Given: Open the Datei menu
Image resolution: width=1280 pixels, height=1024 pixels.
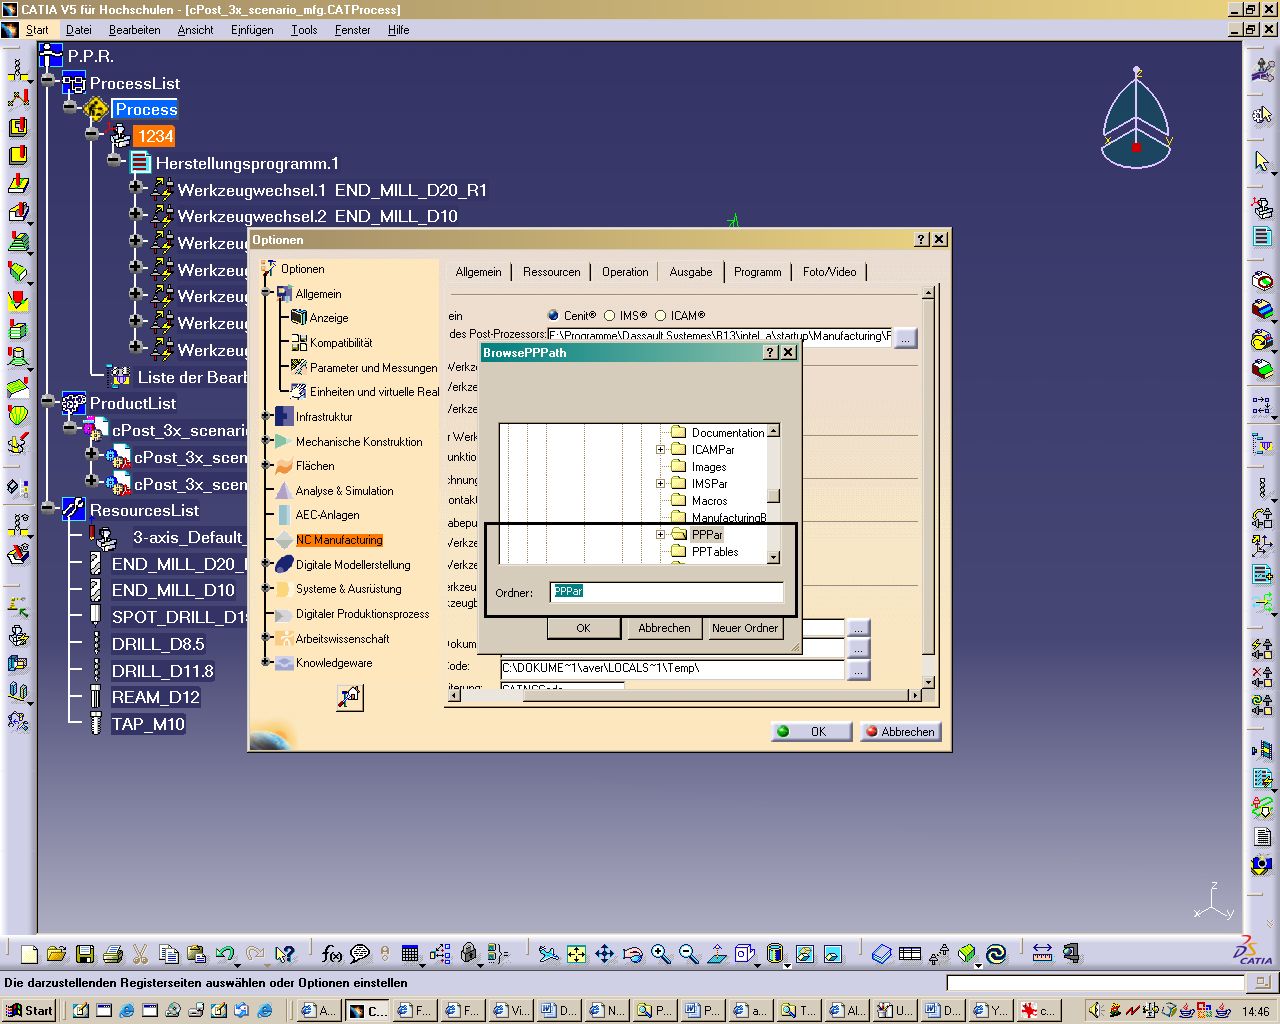Looking at the screenshot, I should pos(79,30).
